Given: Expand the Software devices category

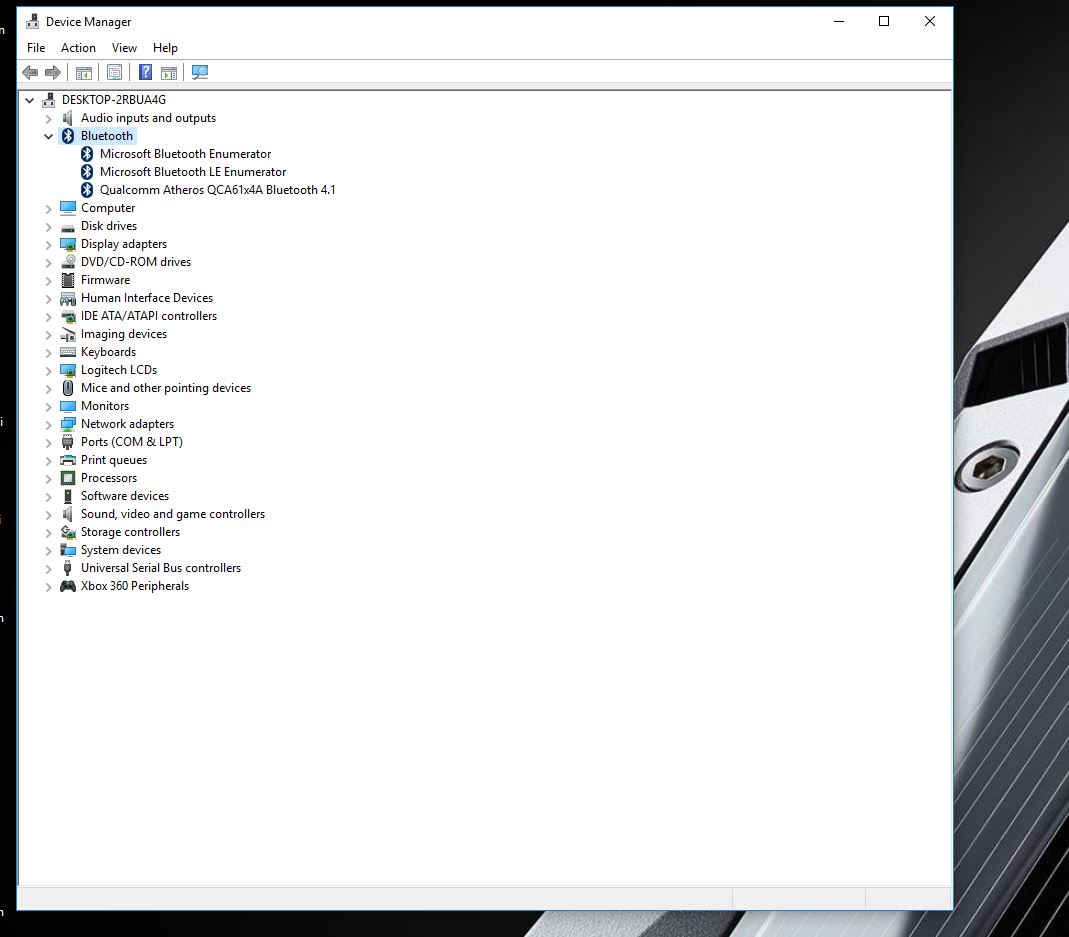Looking at the screenshot, I should (48, 496).
